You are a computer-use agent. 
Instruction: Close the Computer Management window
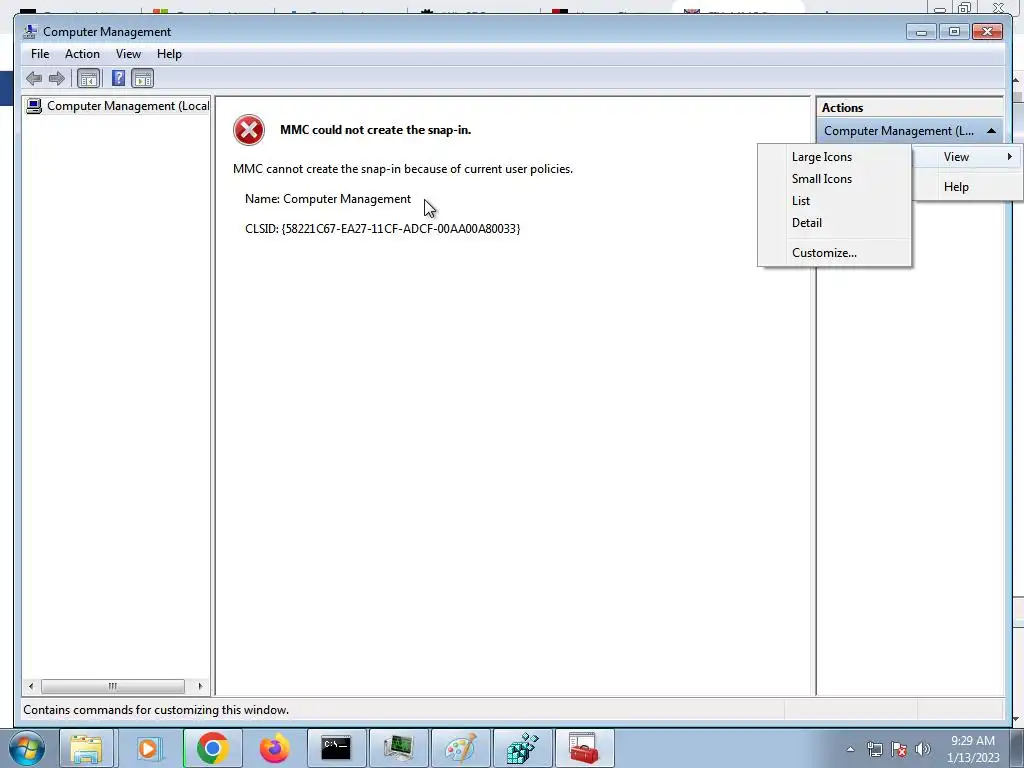(987, 31)
